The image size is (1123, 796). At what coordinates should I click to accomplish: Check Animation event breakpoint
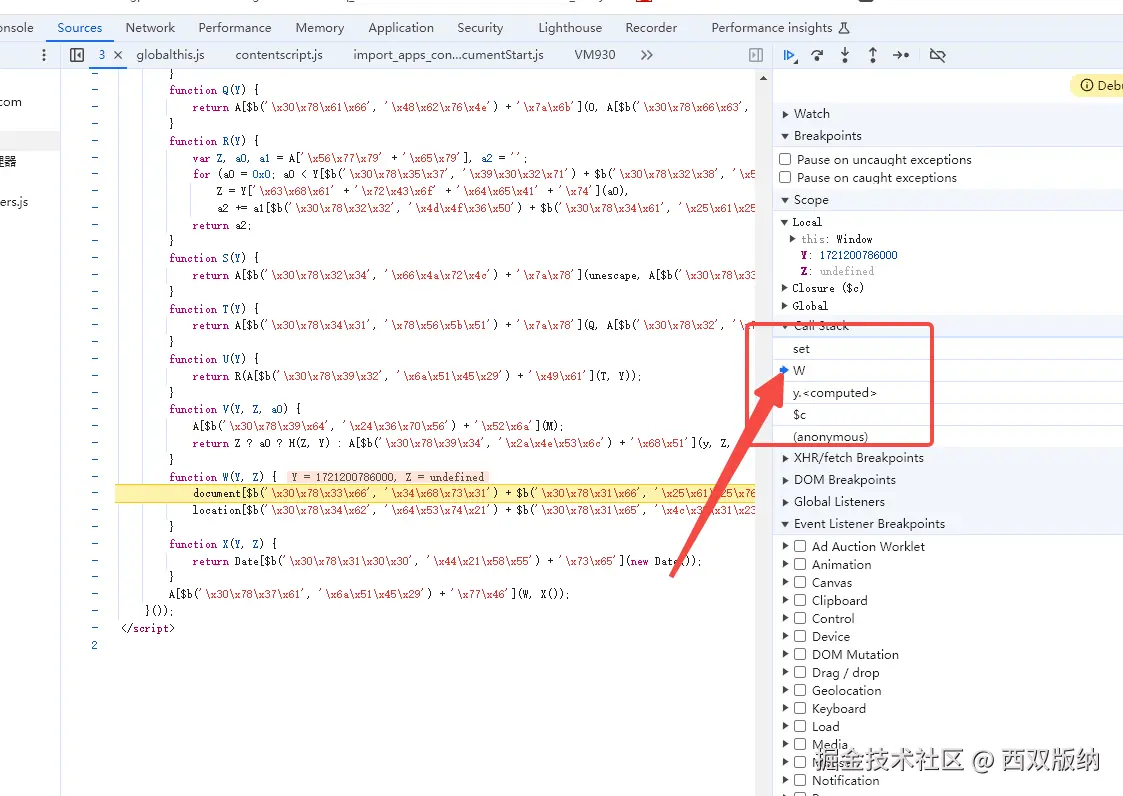[x=800, y=564]
